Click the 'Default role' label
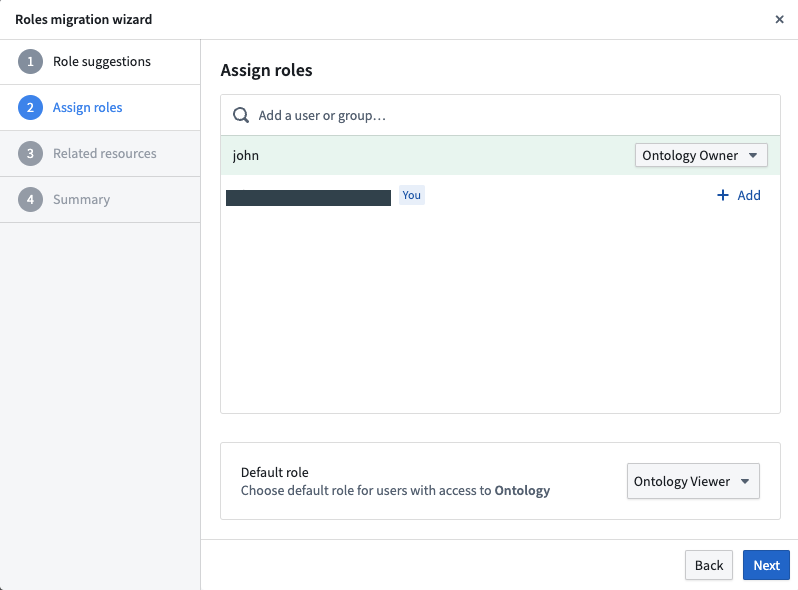The image size is (798, 590). (x=274, y=472)
